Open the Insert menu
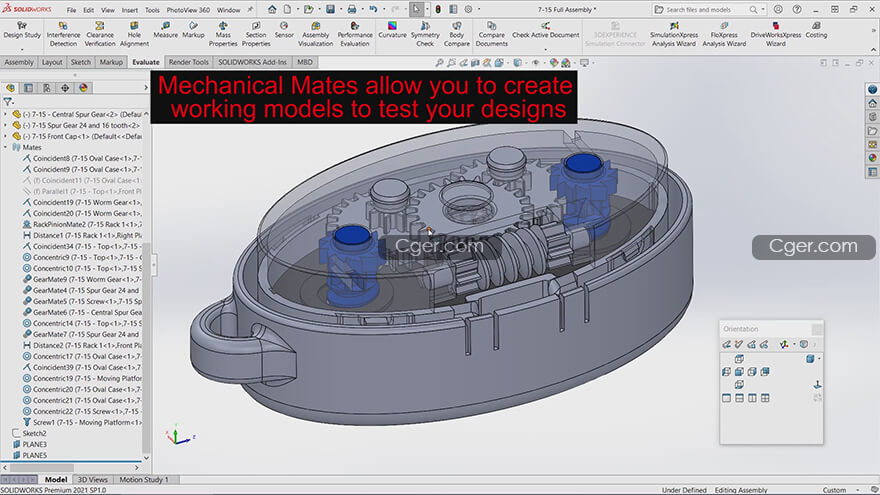 pyautogui.click(x=130, y=10)
